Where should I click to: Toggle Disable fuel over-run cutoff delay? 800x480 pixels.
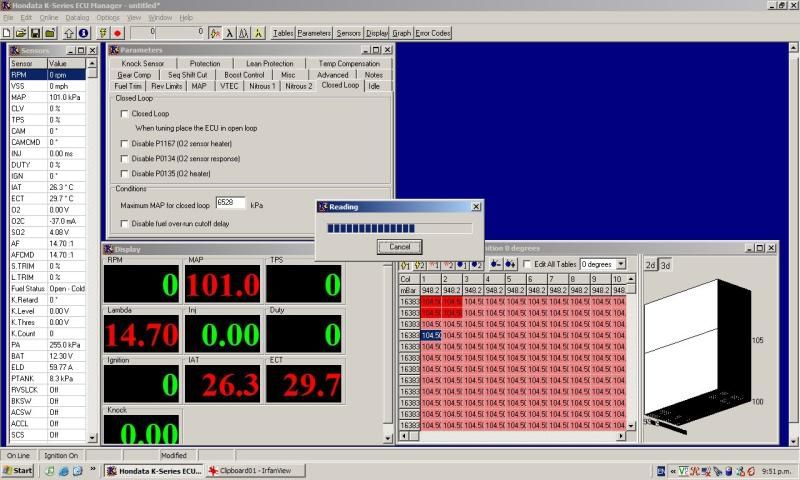coord(124,223)
